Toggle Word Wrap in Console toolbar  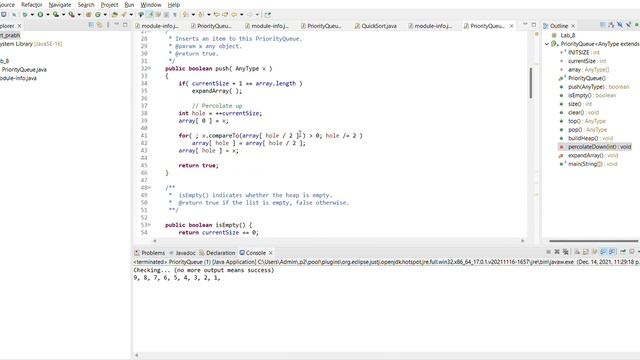pyautogui.click(x=594, y=252)
